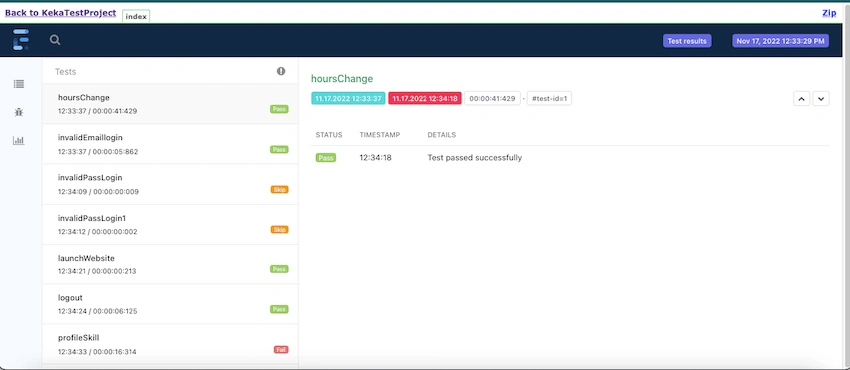
Task: Click time text 12:34:33 / 00:00:16:314
Action: [x=97, y=352]
